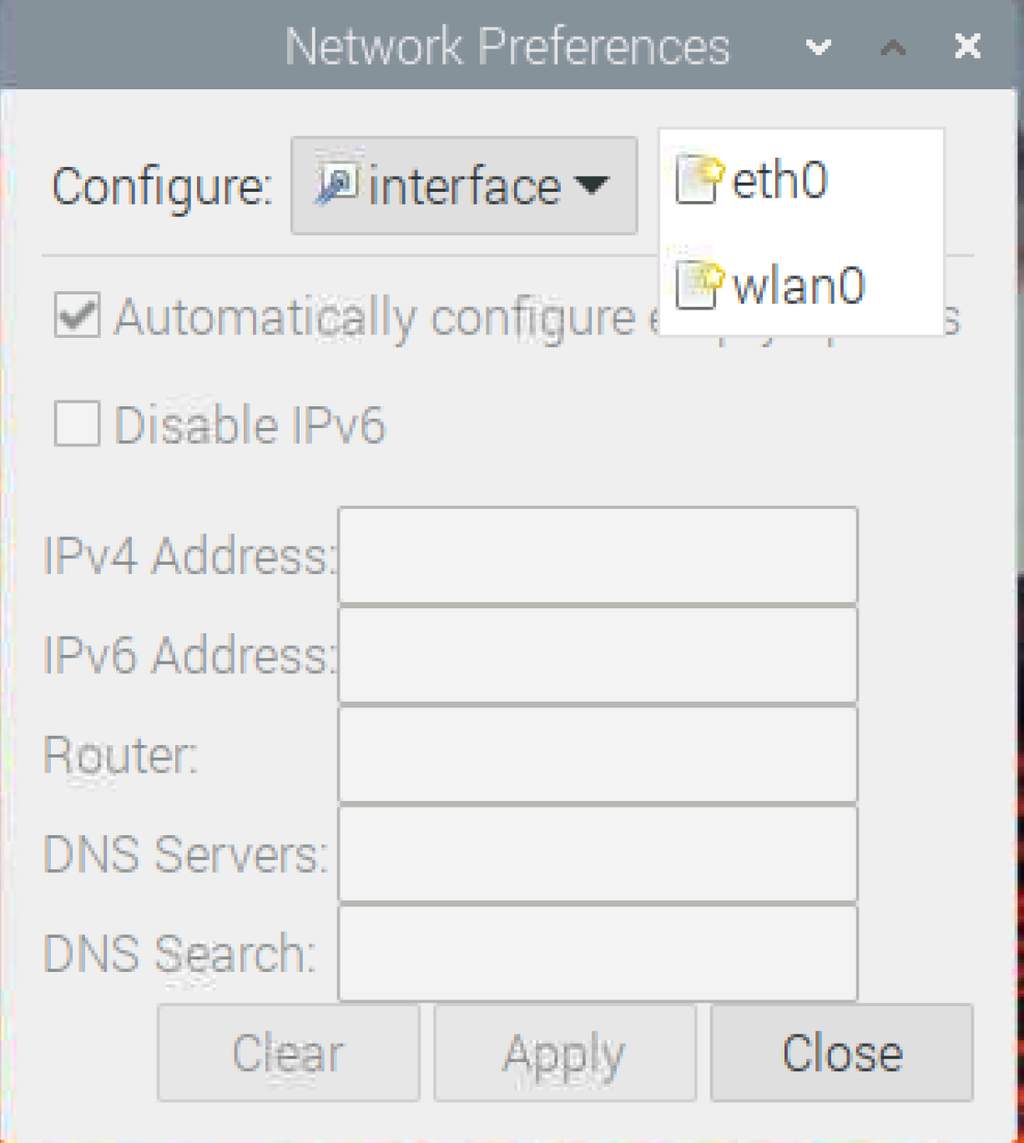The height and width of the screenshot is (1143, 1024).
Task: Click the Close button at bottom
Action: [842, 1053]
